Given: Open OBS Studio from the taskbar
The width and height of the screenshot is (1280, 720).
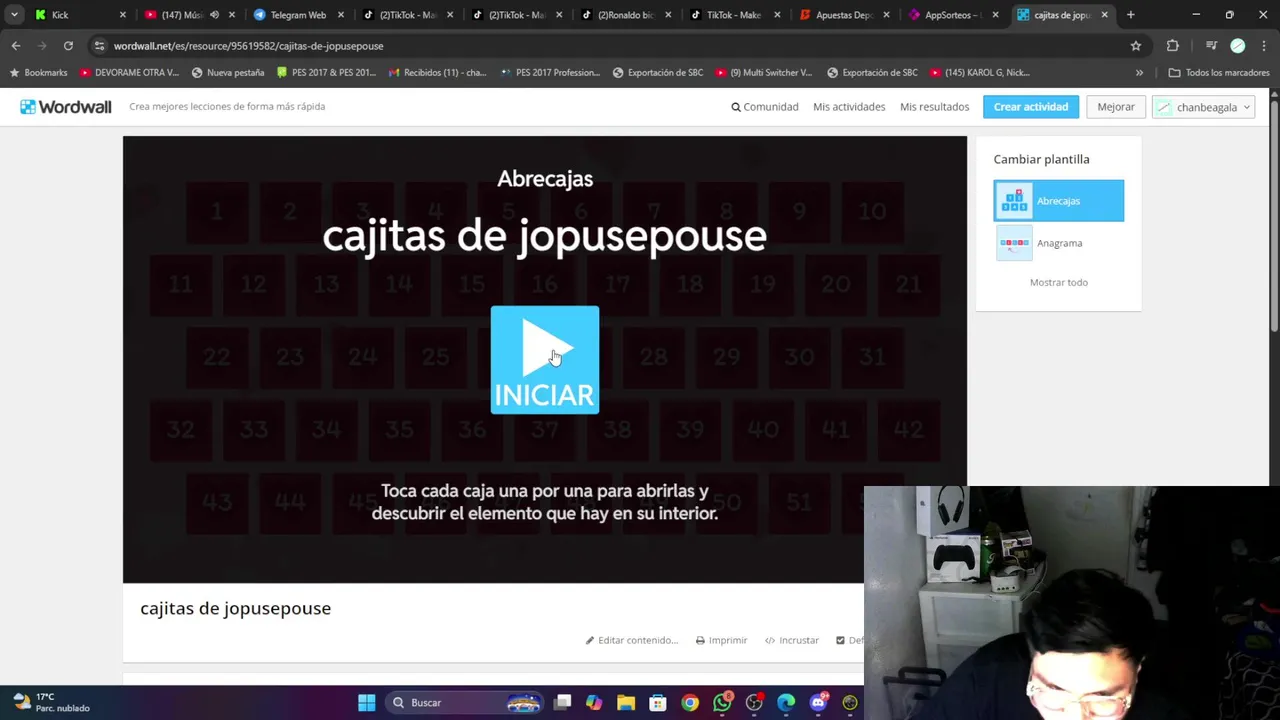Looking at the screenshot, I should tap(754, 702).
